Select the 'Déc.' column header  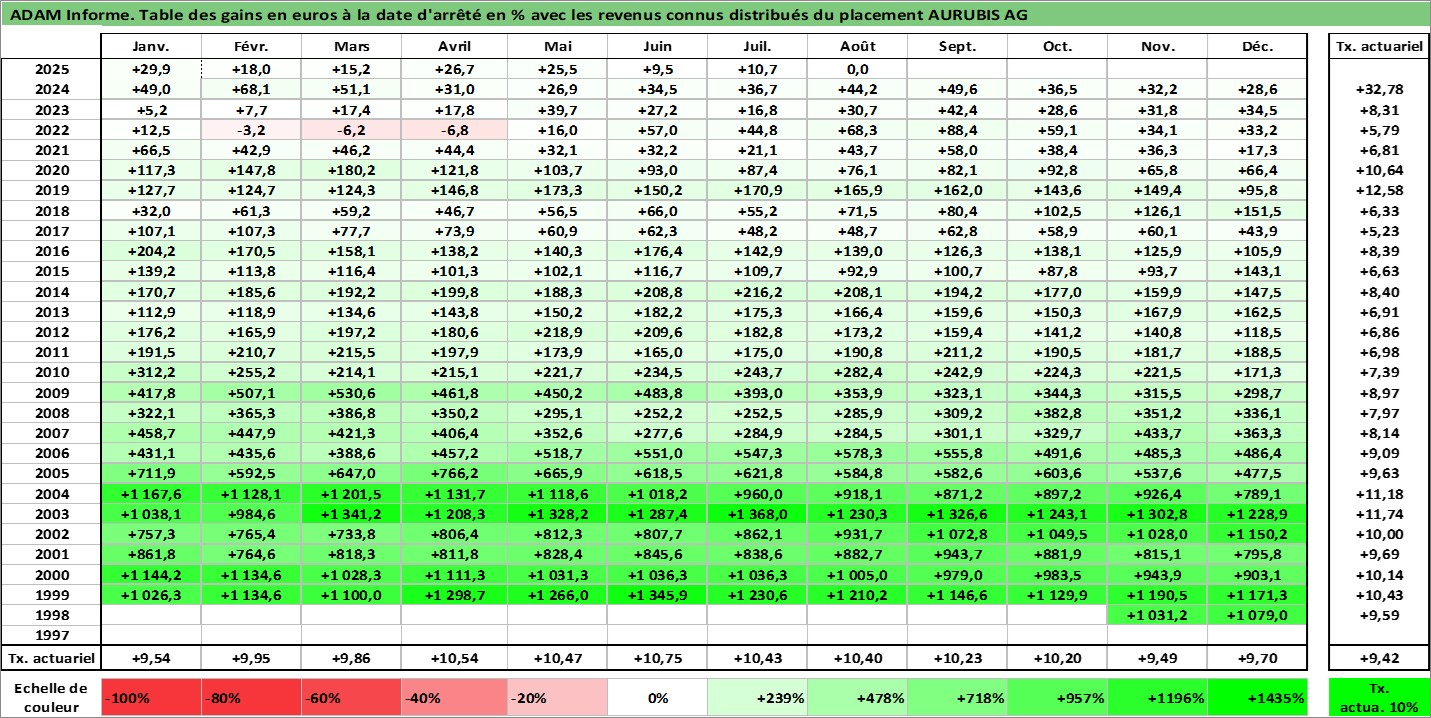[x=1258, y=47]
